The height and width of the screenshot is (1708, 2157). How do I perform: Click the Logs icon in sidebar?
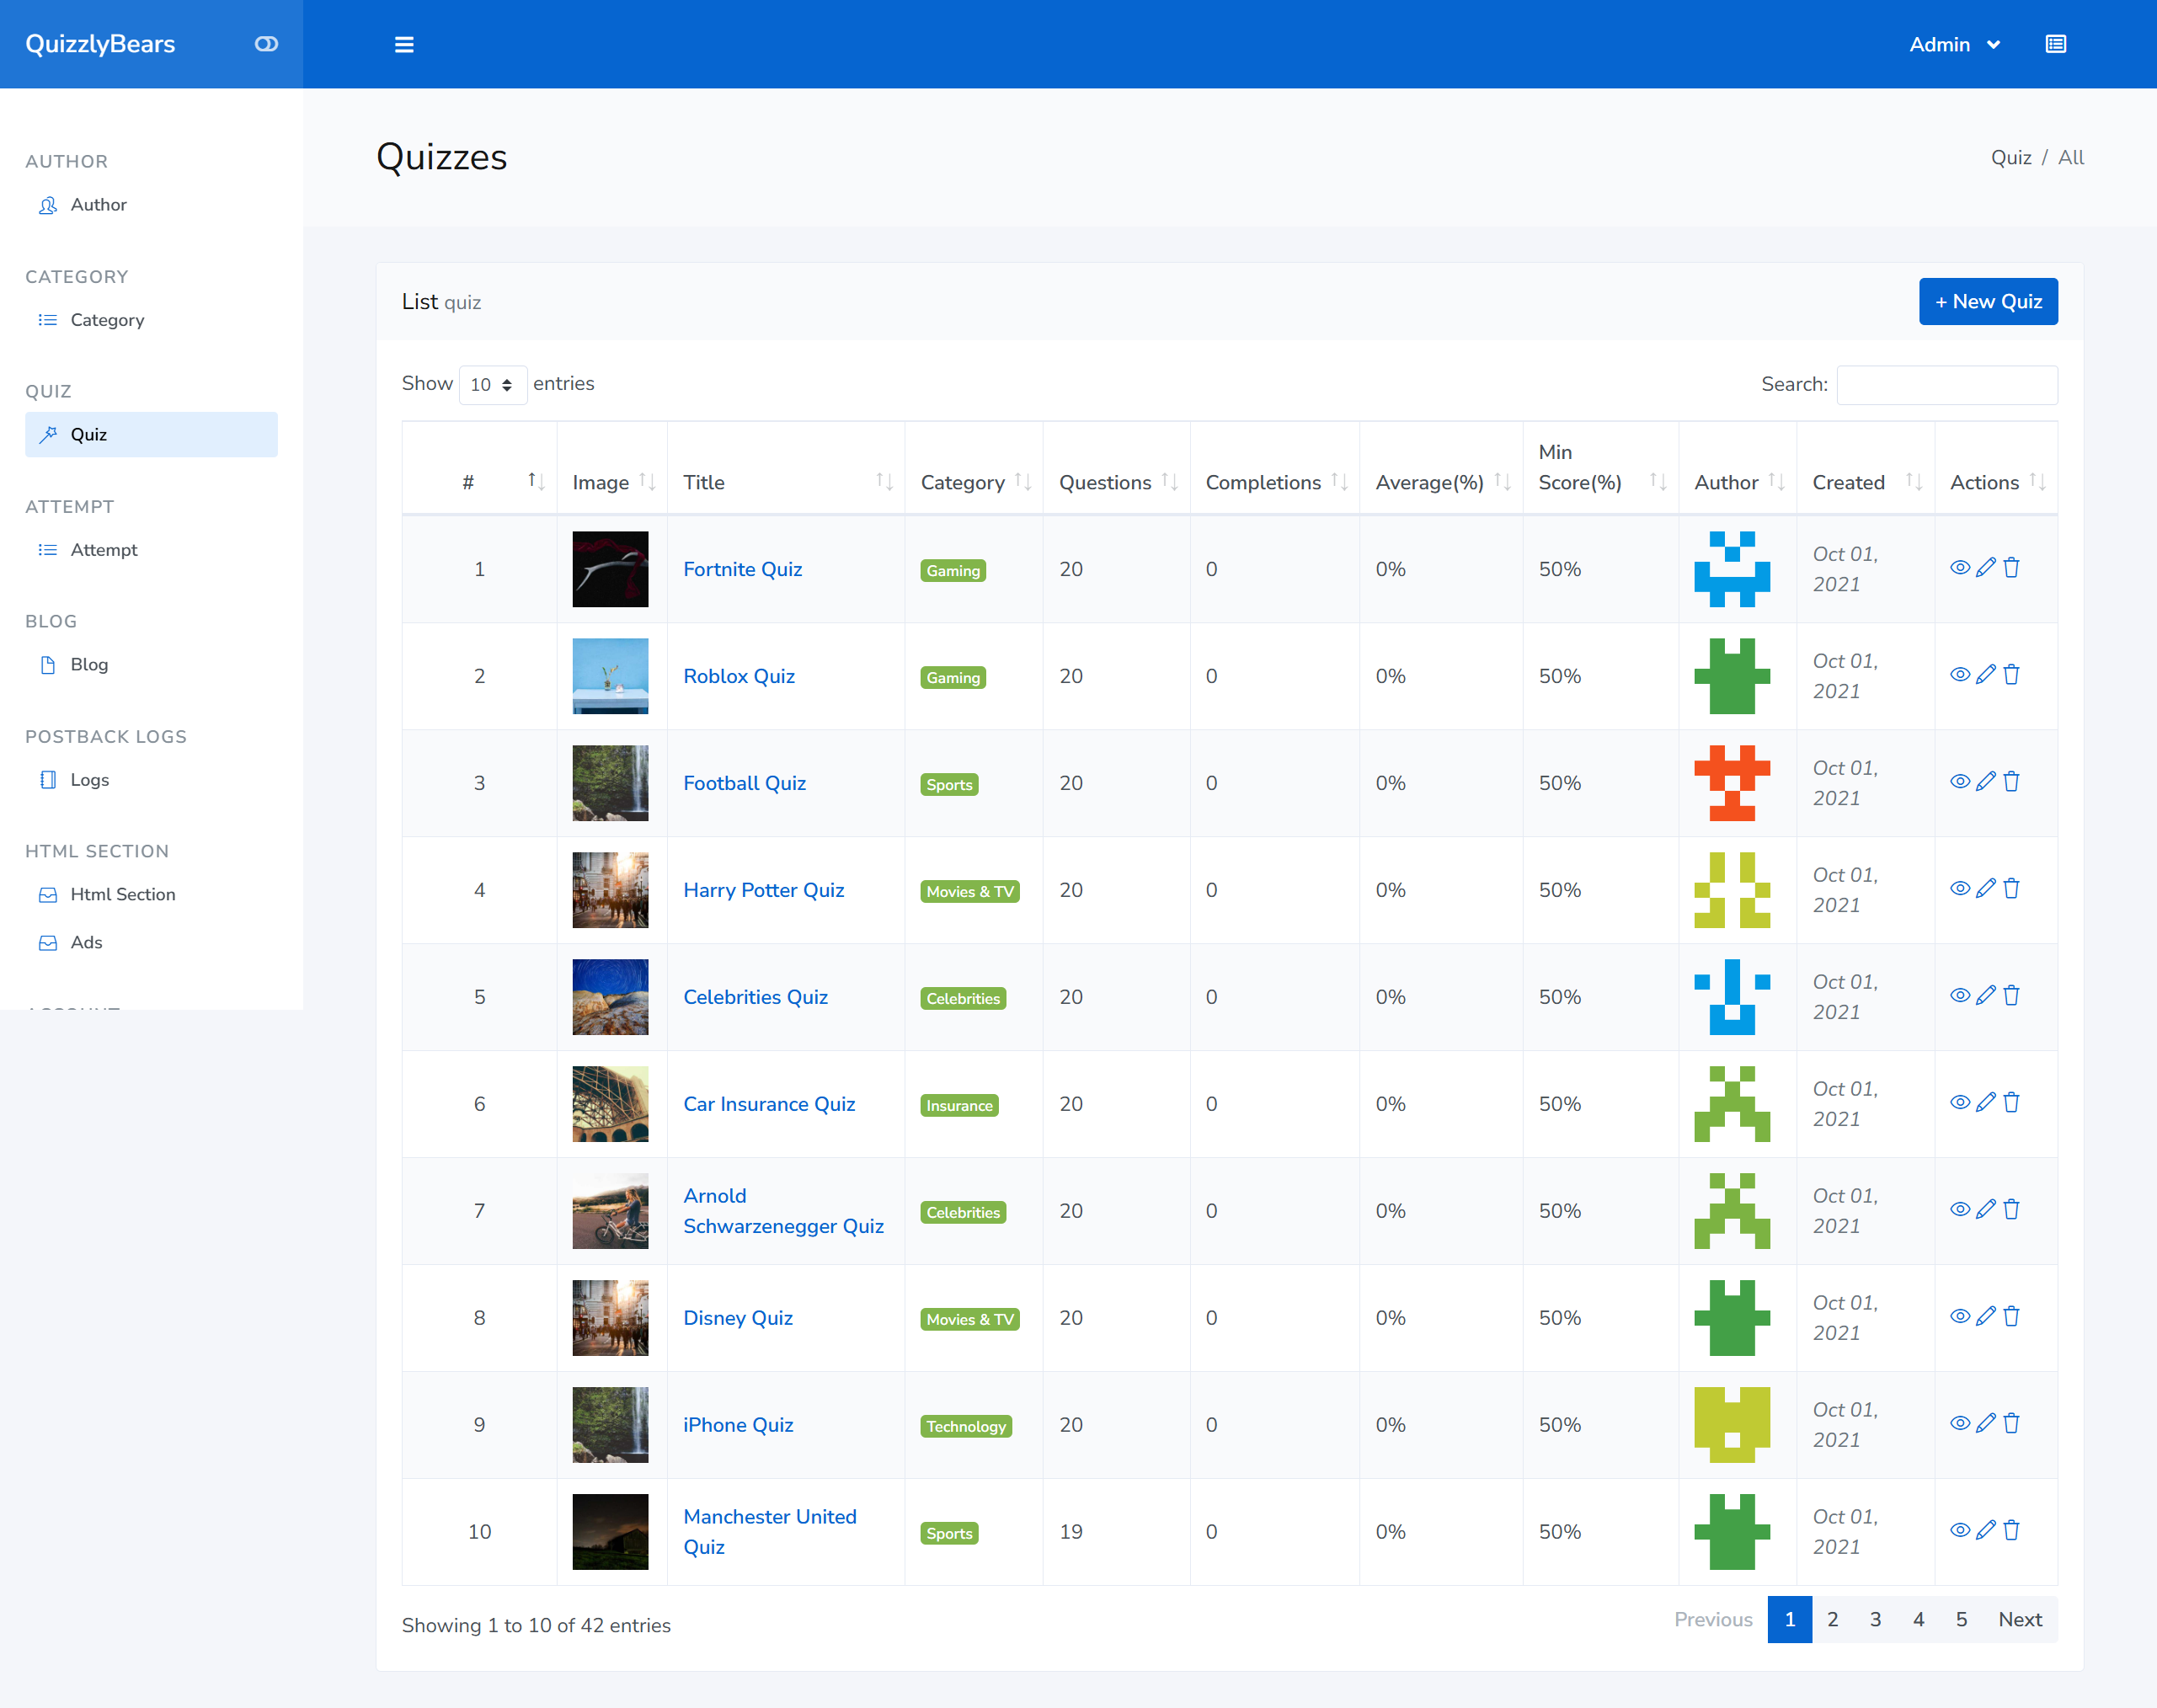tap(48, 780)
